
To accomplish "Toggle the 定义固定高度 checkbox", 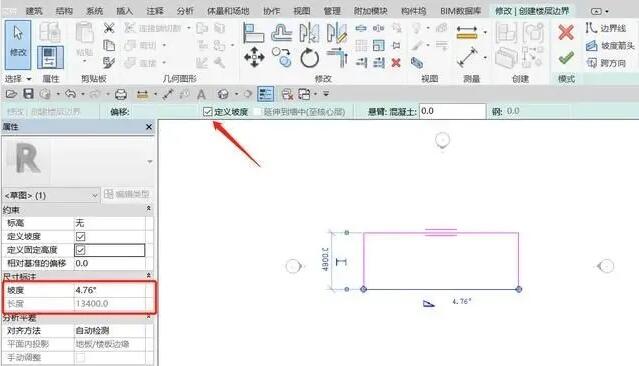I will [x=80, y=250].
